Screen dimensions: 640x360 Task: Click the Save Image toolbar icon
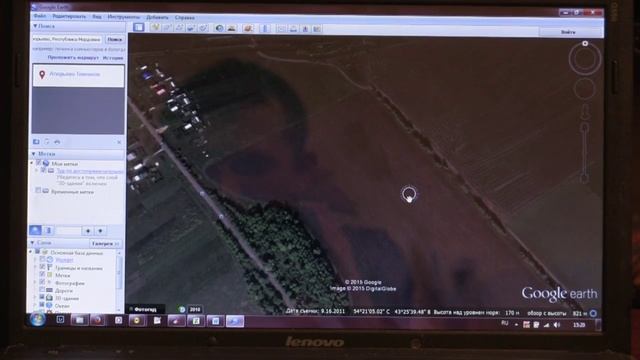coord(305,28)
